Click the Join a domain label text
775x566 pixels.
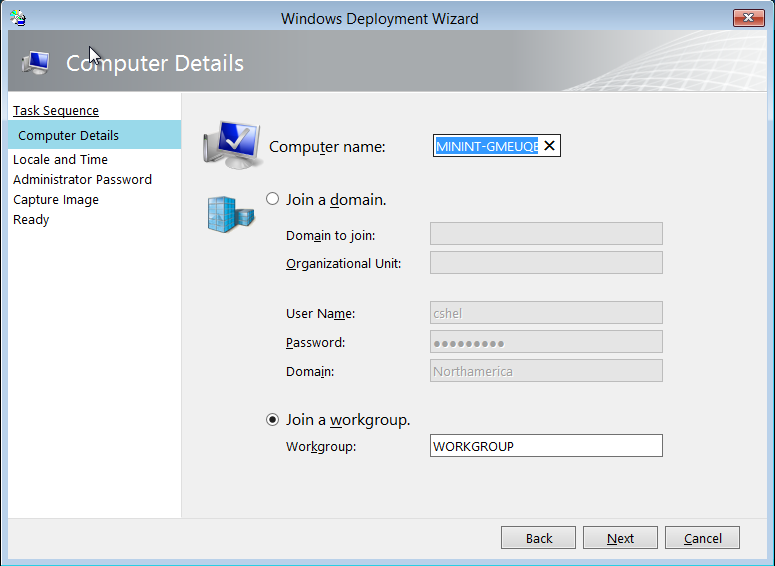(x=336, y=199)
